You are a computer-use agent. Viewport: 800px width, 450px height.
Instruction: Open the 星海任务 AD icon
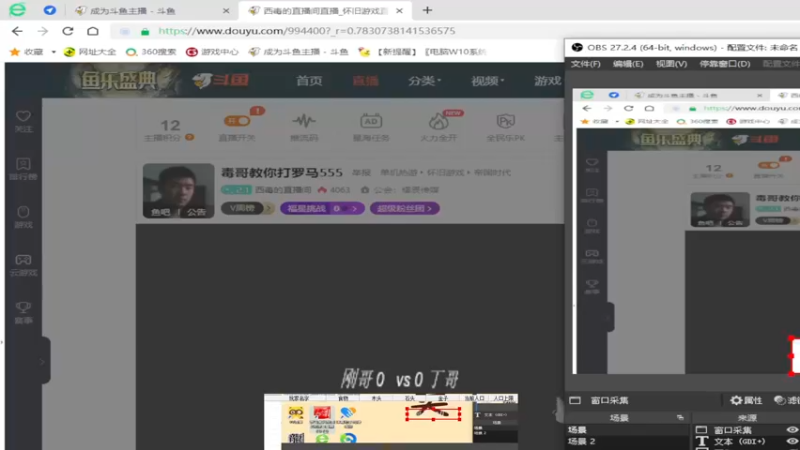click(371, 121)
